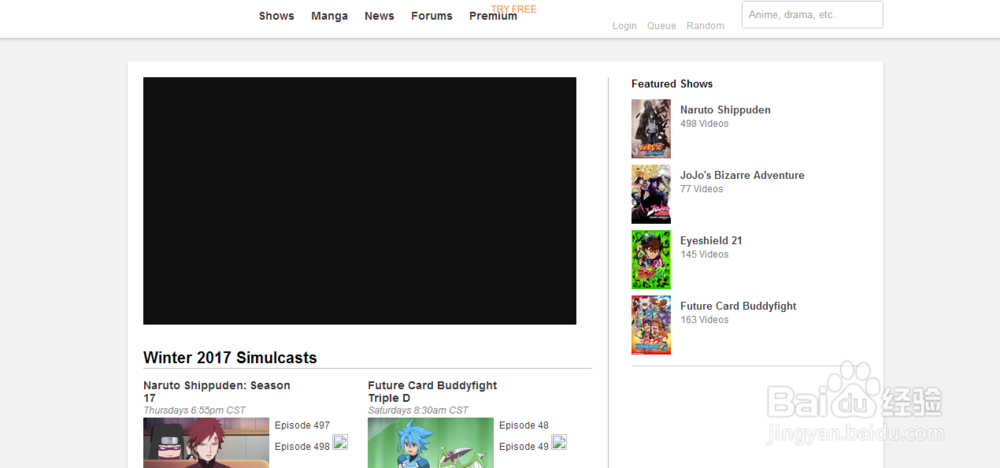1000x468 pixels.
Task: Focus the 'Anime, drama, etc.' search box
Action: (812, 15)
